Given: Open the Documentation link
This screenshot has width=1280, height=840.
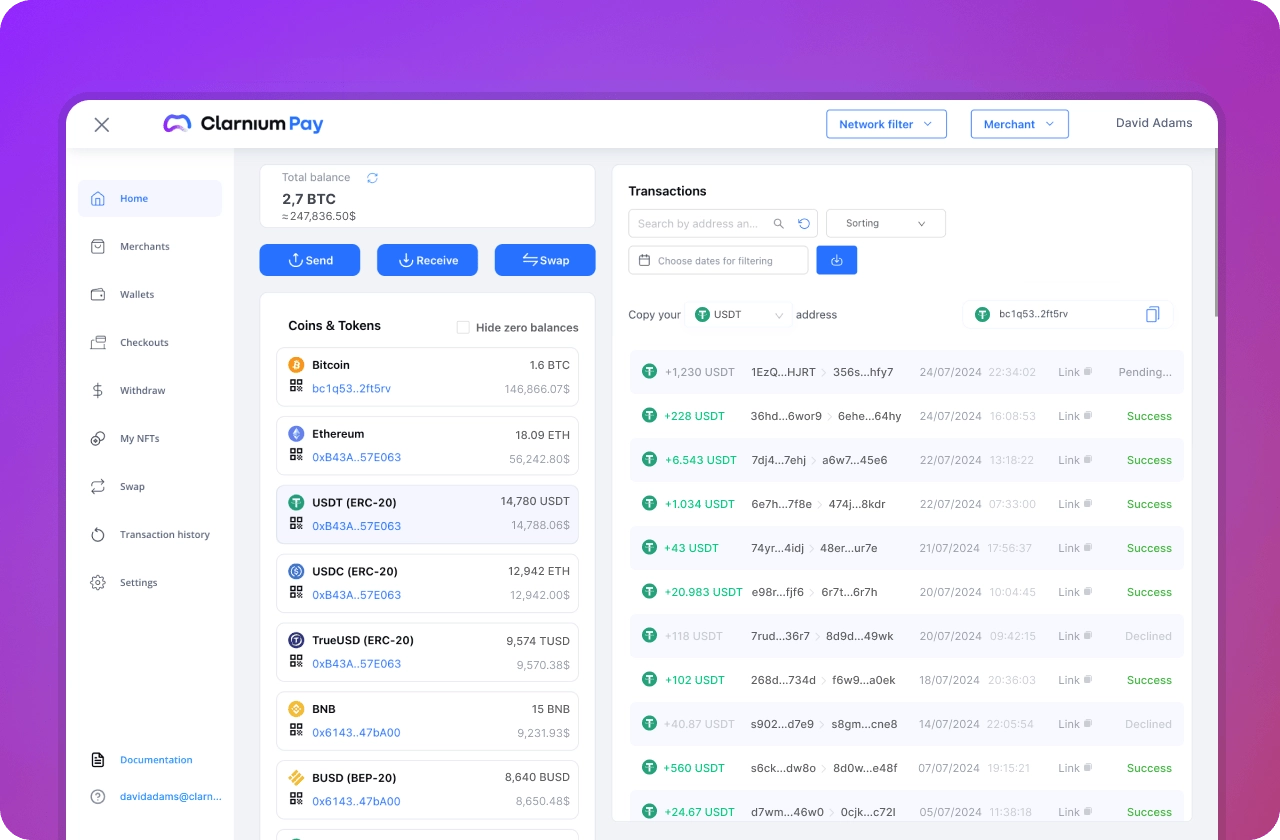Looking at the screenshot, I should click(156, 760).
